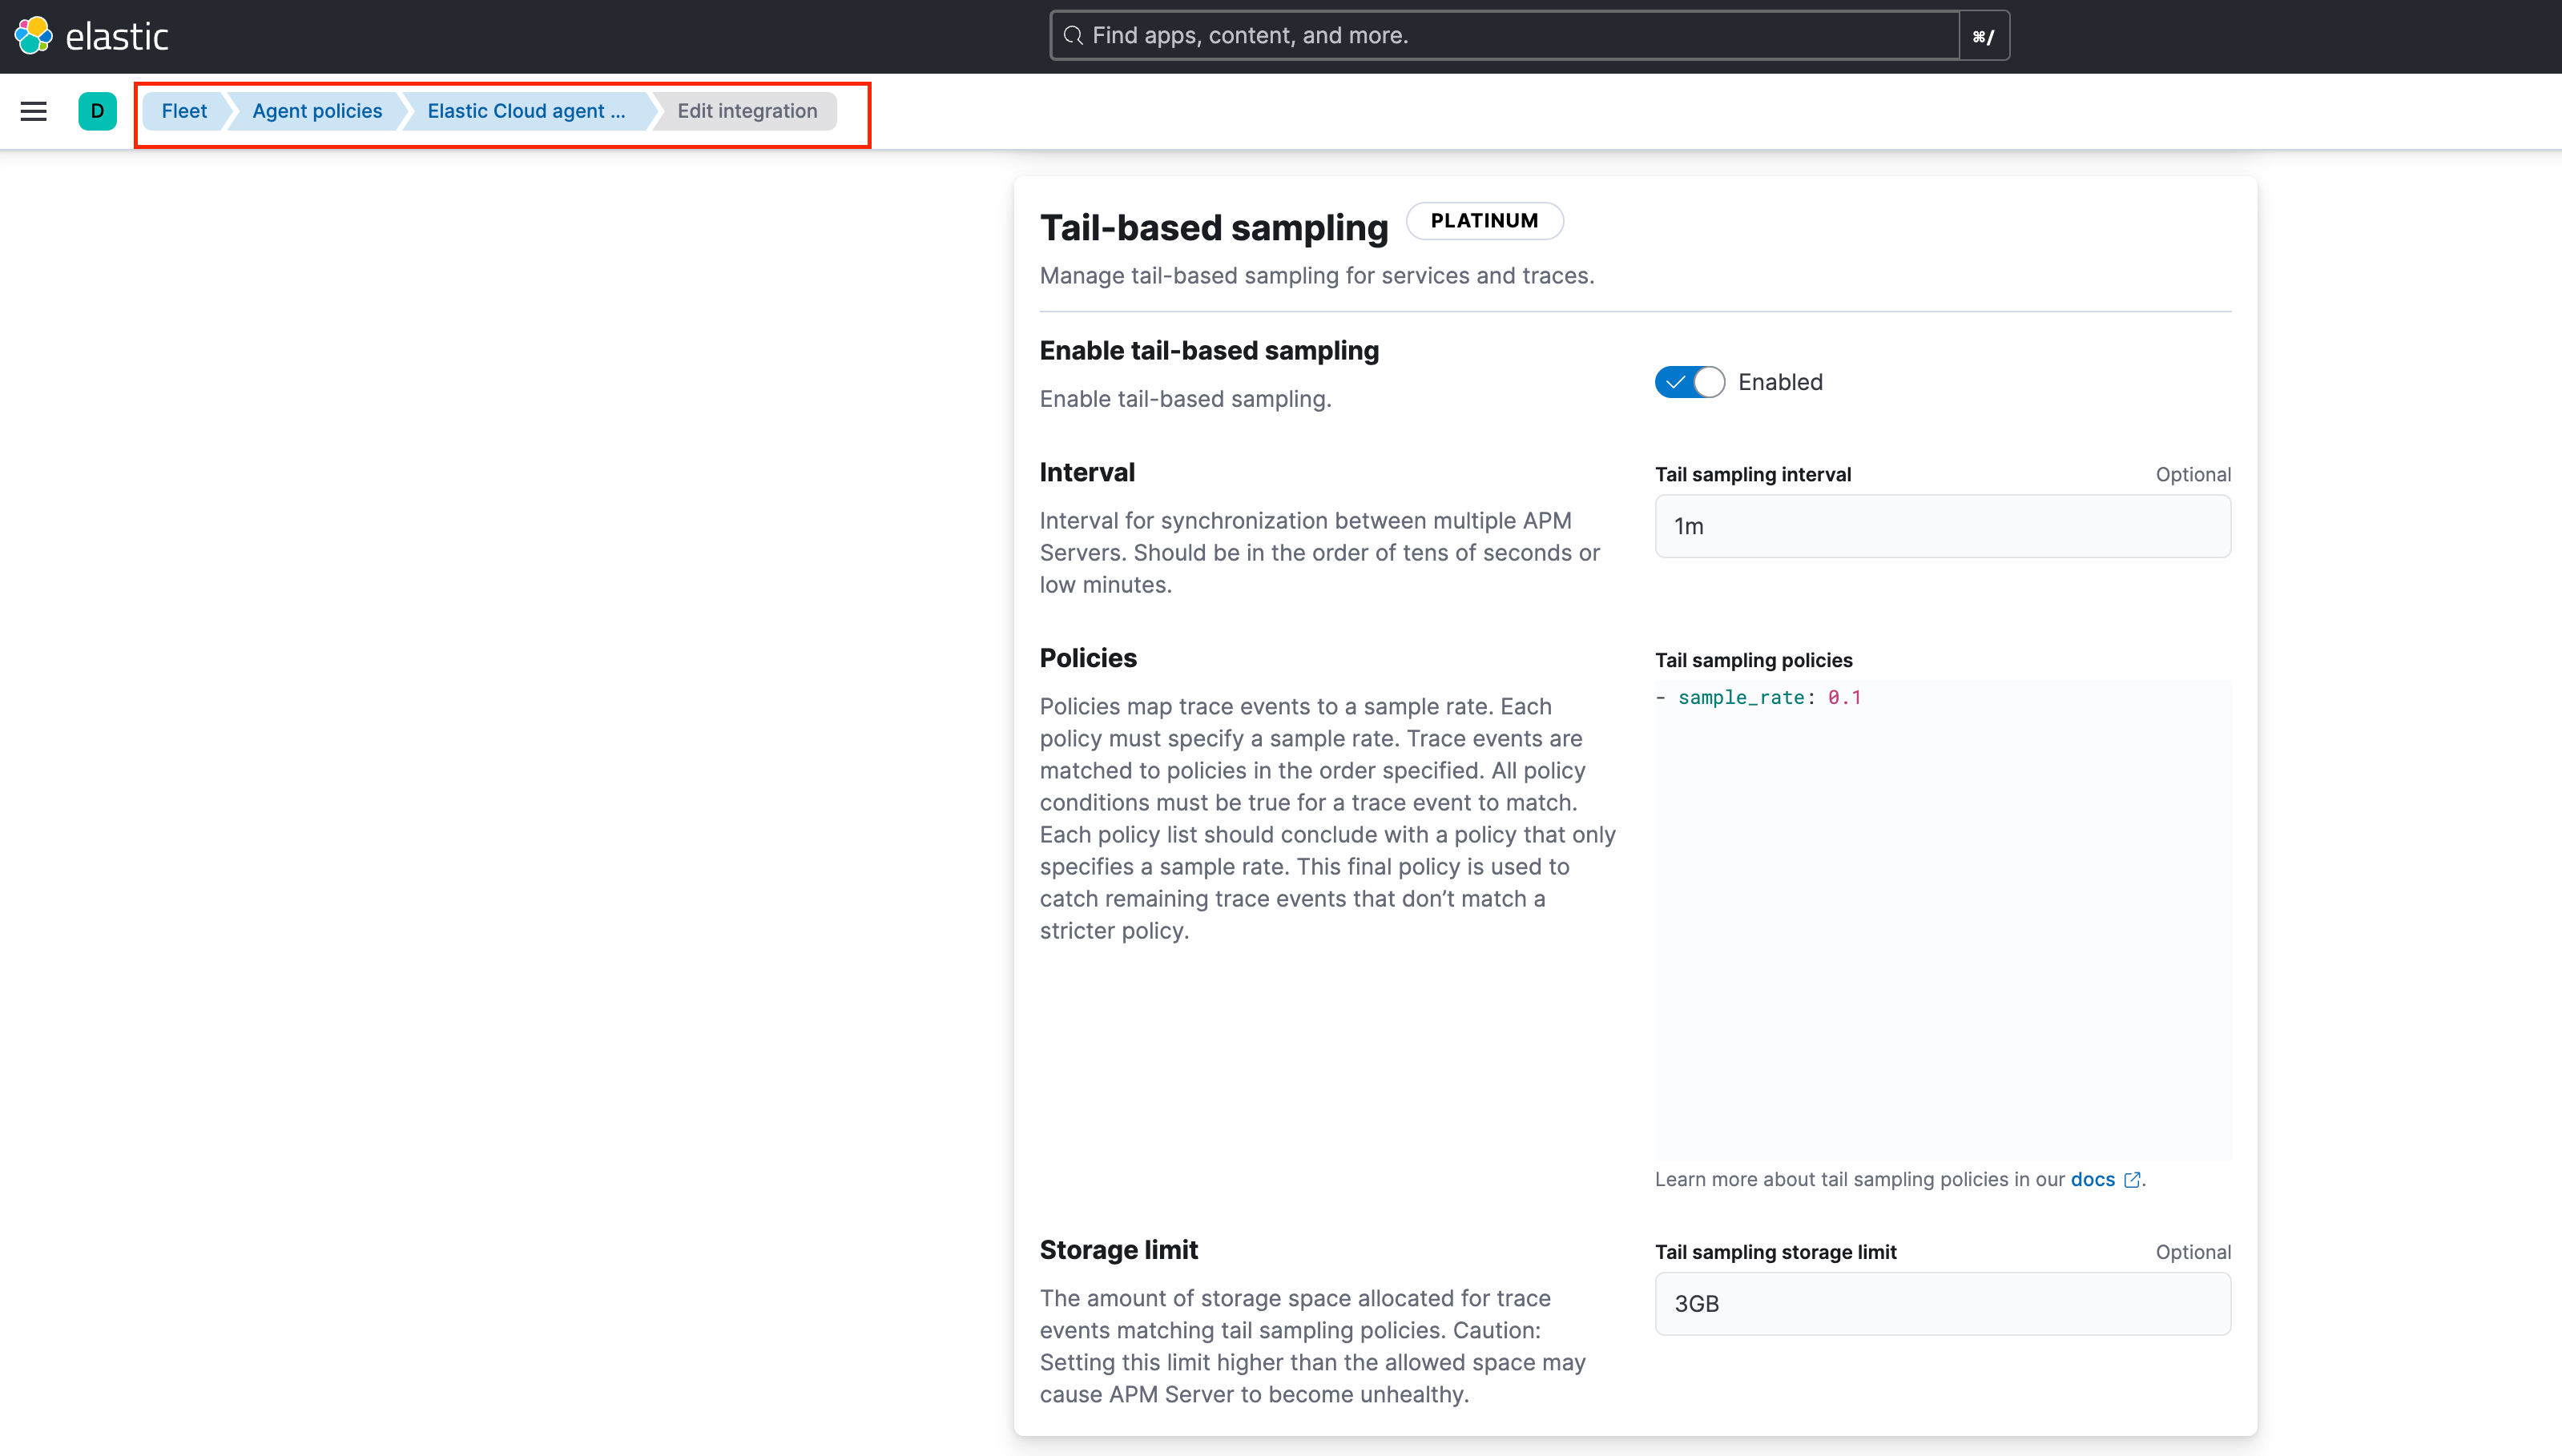Click the PLATINUM subscription badge
2562x1456 pixels.
tap(1484, 220)
